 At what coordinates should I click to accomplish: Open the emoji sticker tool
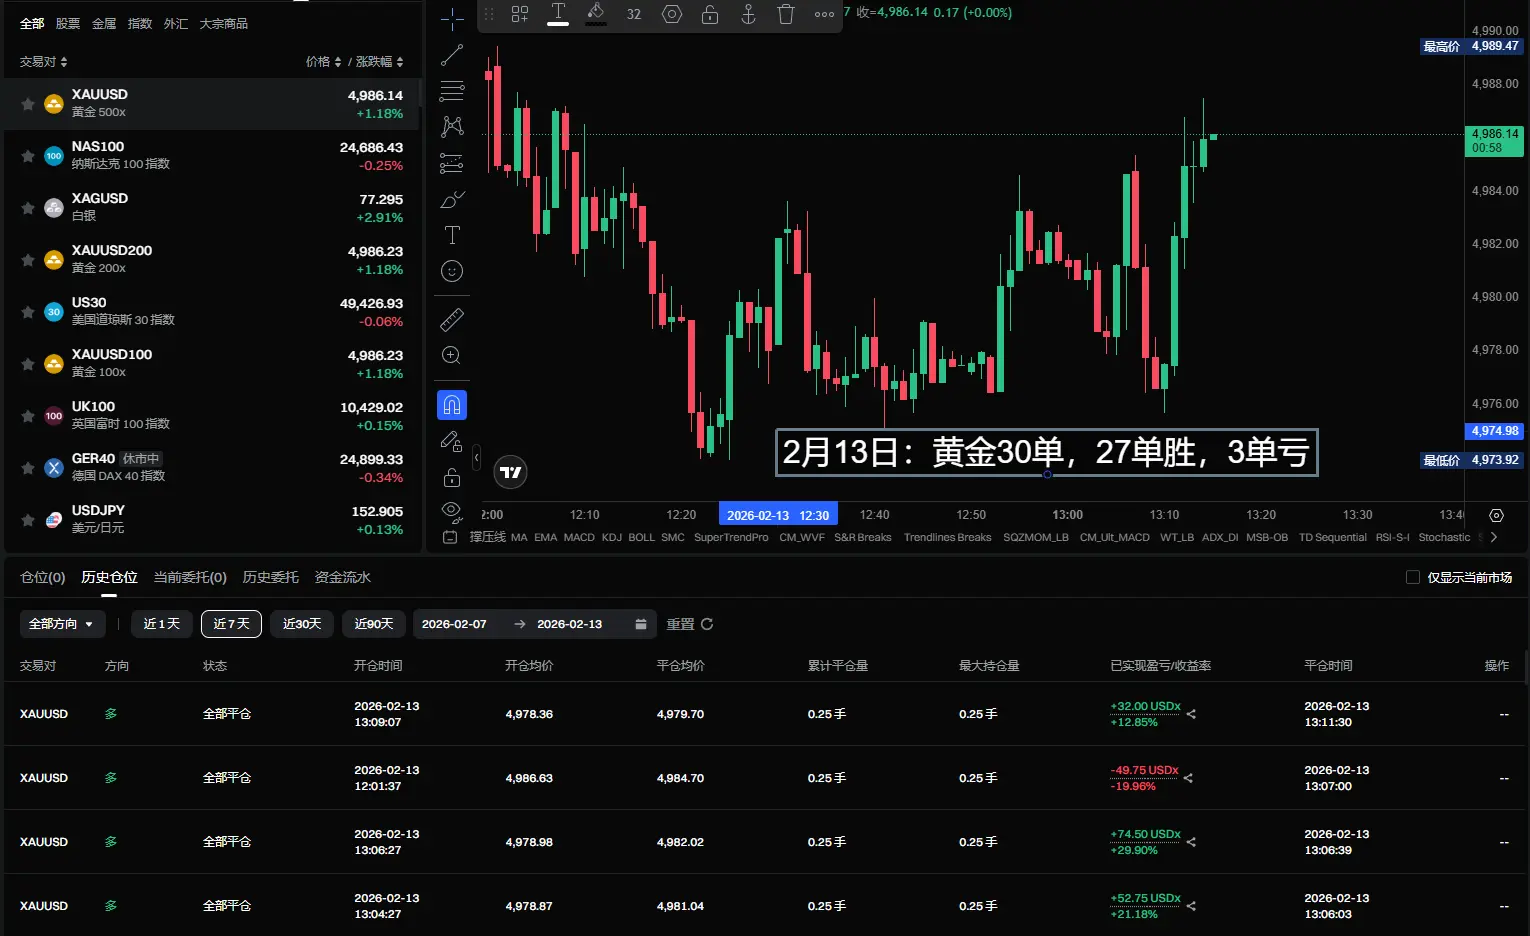coord(452,271)
